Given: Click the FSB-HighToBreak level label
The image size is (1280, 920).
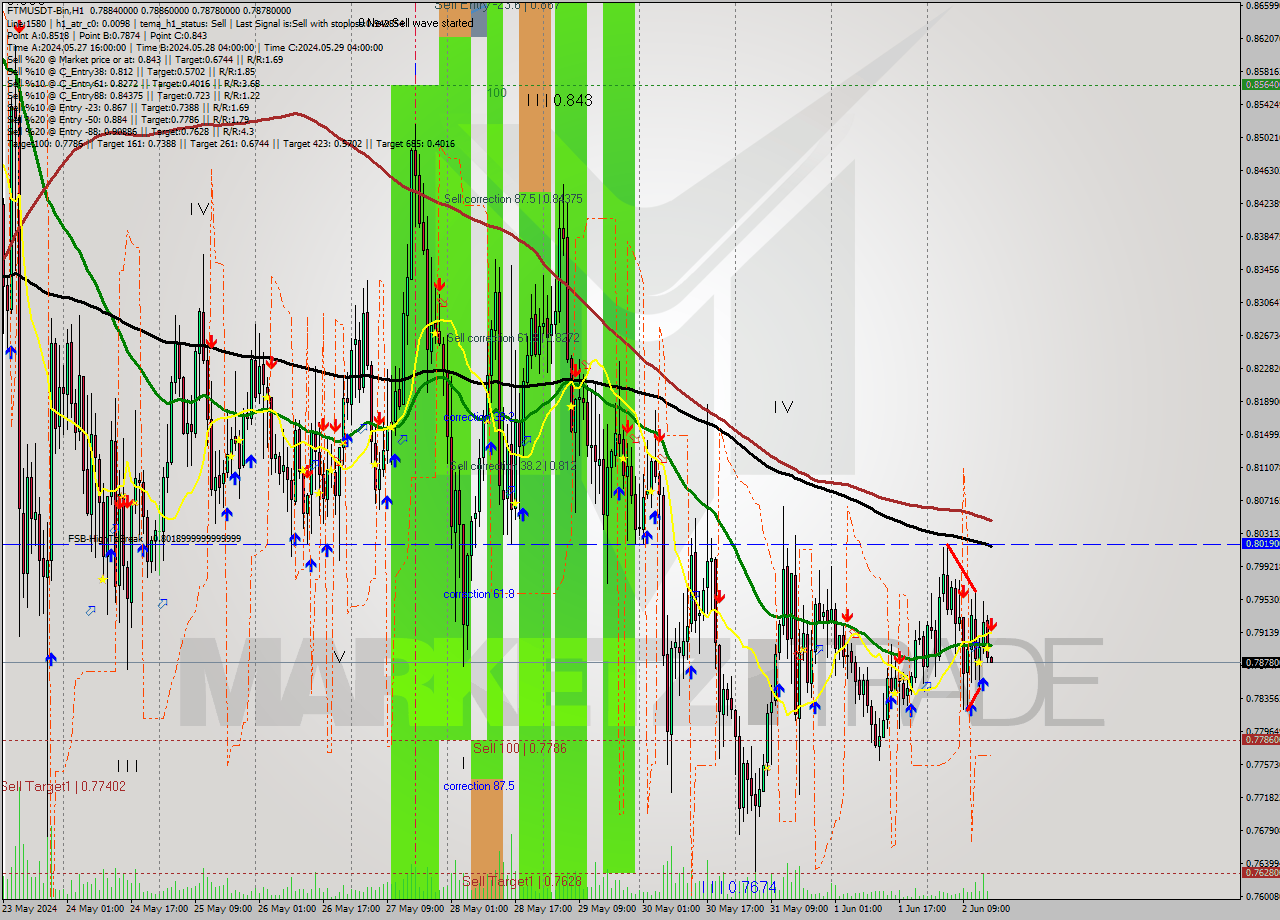Looking at the screenshot, I should (154, 538).
